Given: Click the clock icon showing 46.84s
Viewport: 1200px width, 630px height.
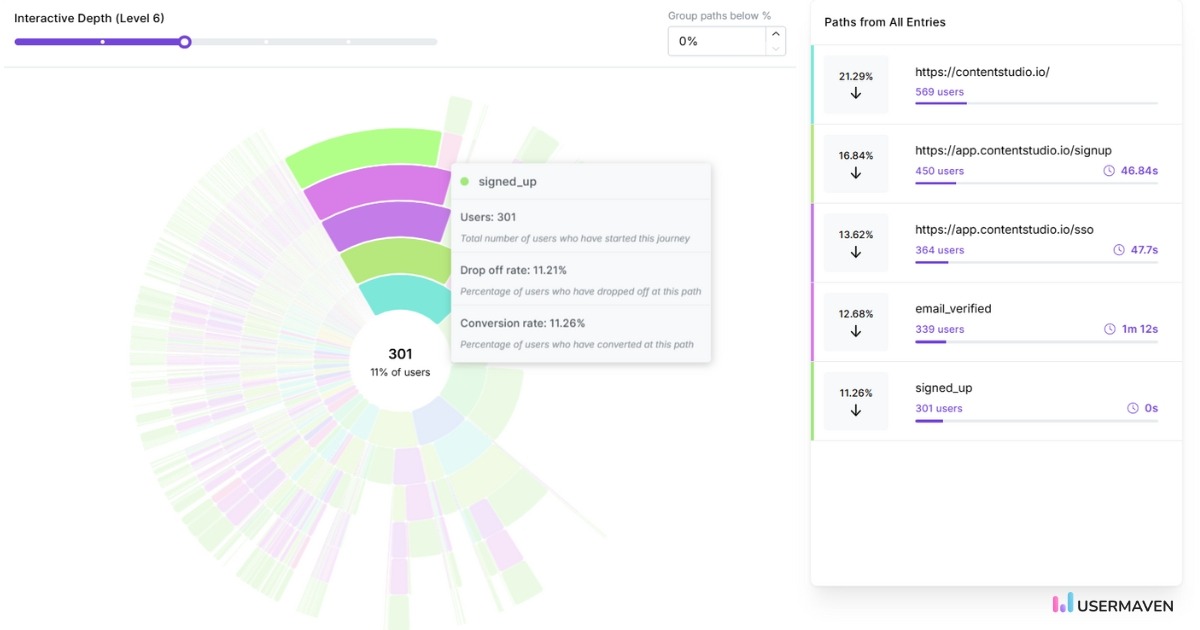Looking at the screenshot, I should [1110, 170].
